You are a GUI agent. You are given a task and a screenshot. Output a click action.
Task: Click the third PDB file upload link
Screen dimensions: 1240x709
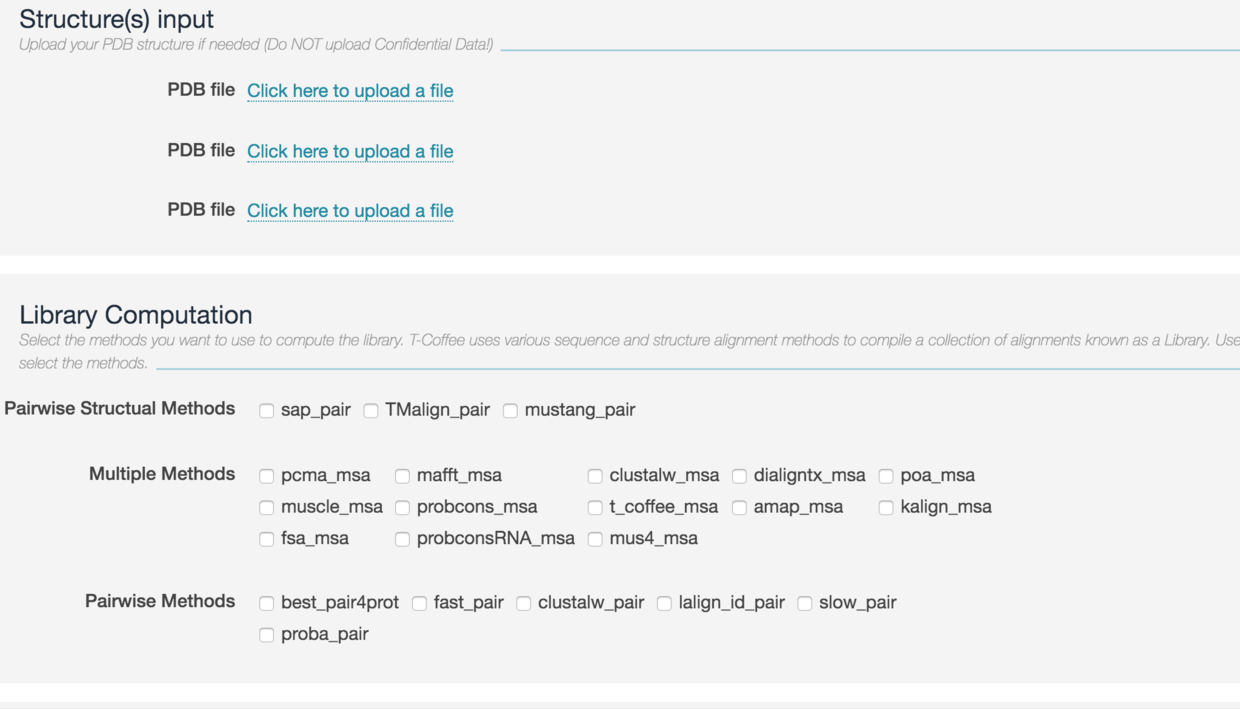tap(350, 210)
